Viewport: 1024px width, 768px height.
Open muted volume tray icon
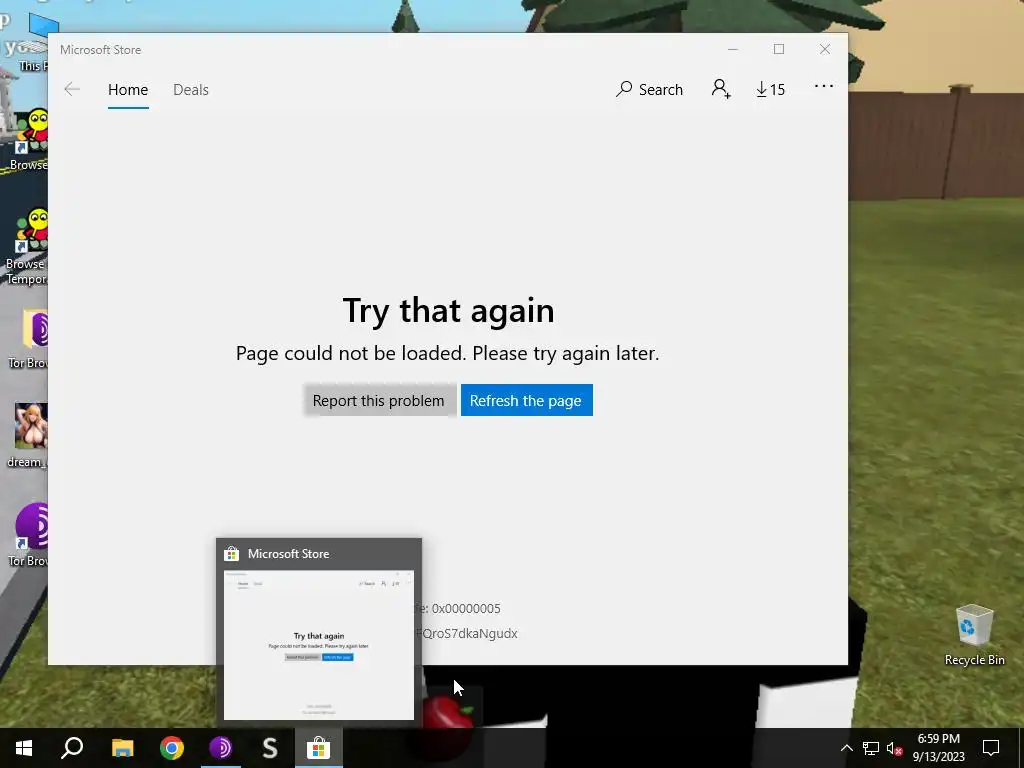894,748
